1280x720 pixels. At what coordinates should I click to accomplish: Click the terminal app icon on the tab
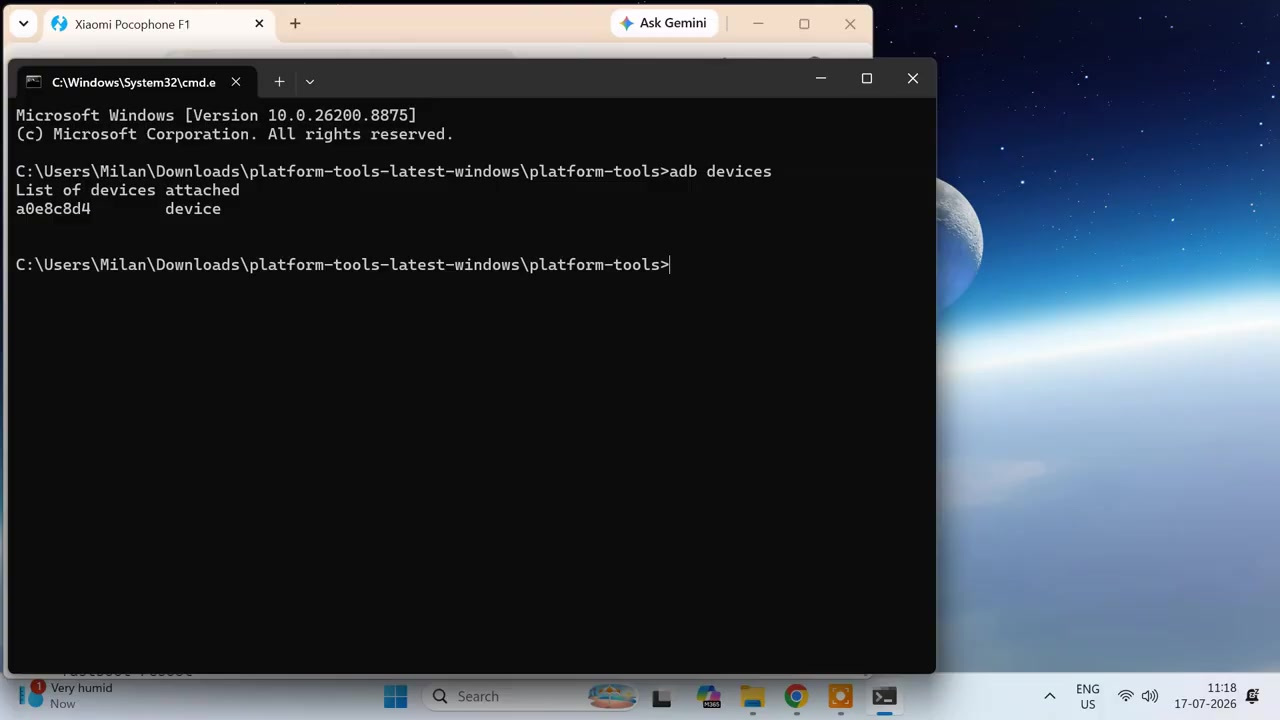pos(34,82)
